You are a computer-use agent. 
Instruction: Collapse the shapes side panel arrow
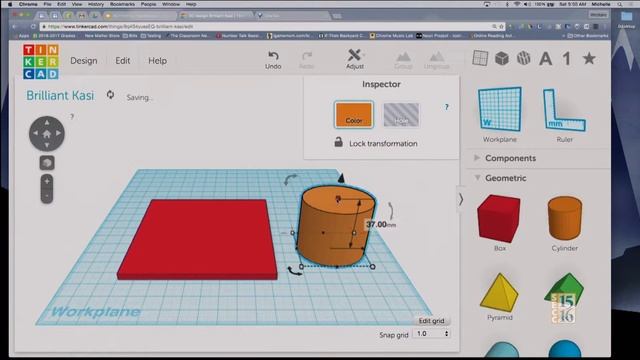tap(460, 200)
